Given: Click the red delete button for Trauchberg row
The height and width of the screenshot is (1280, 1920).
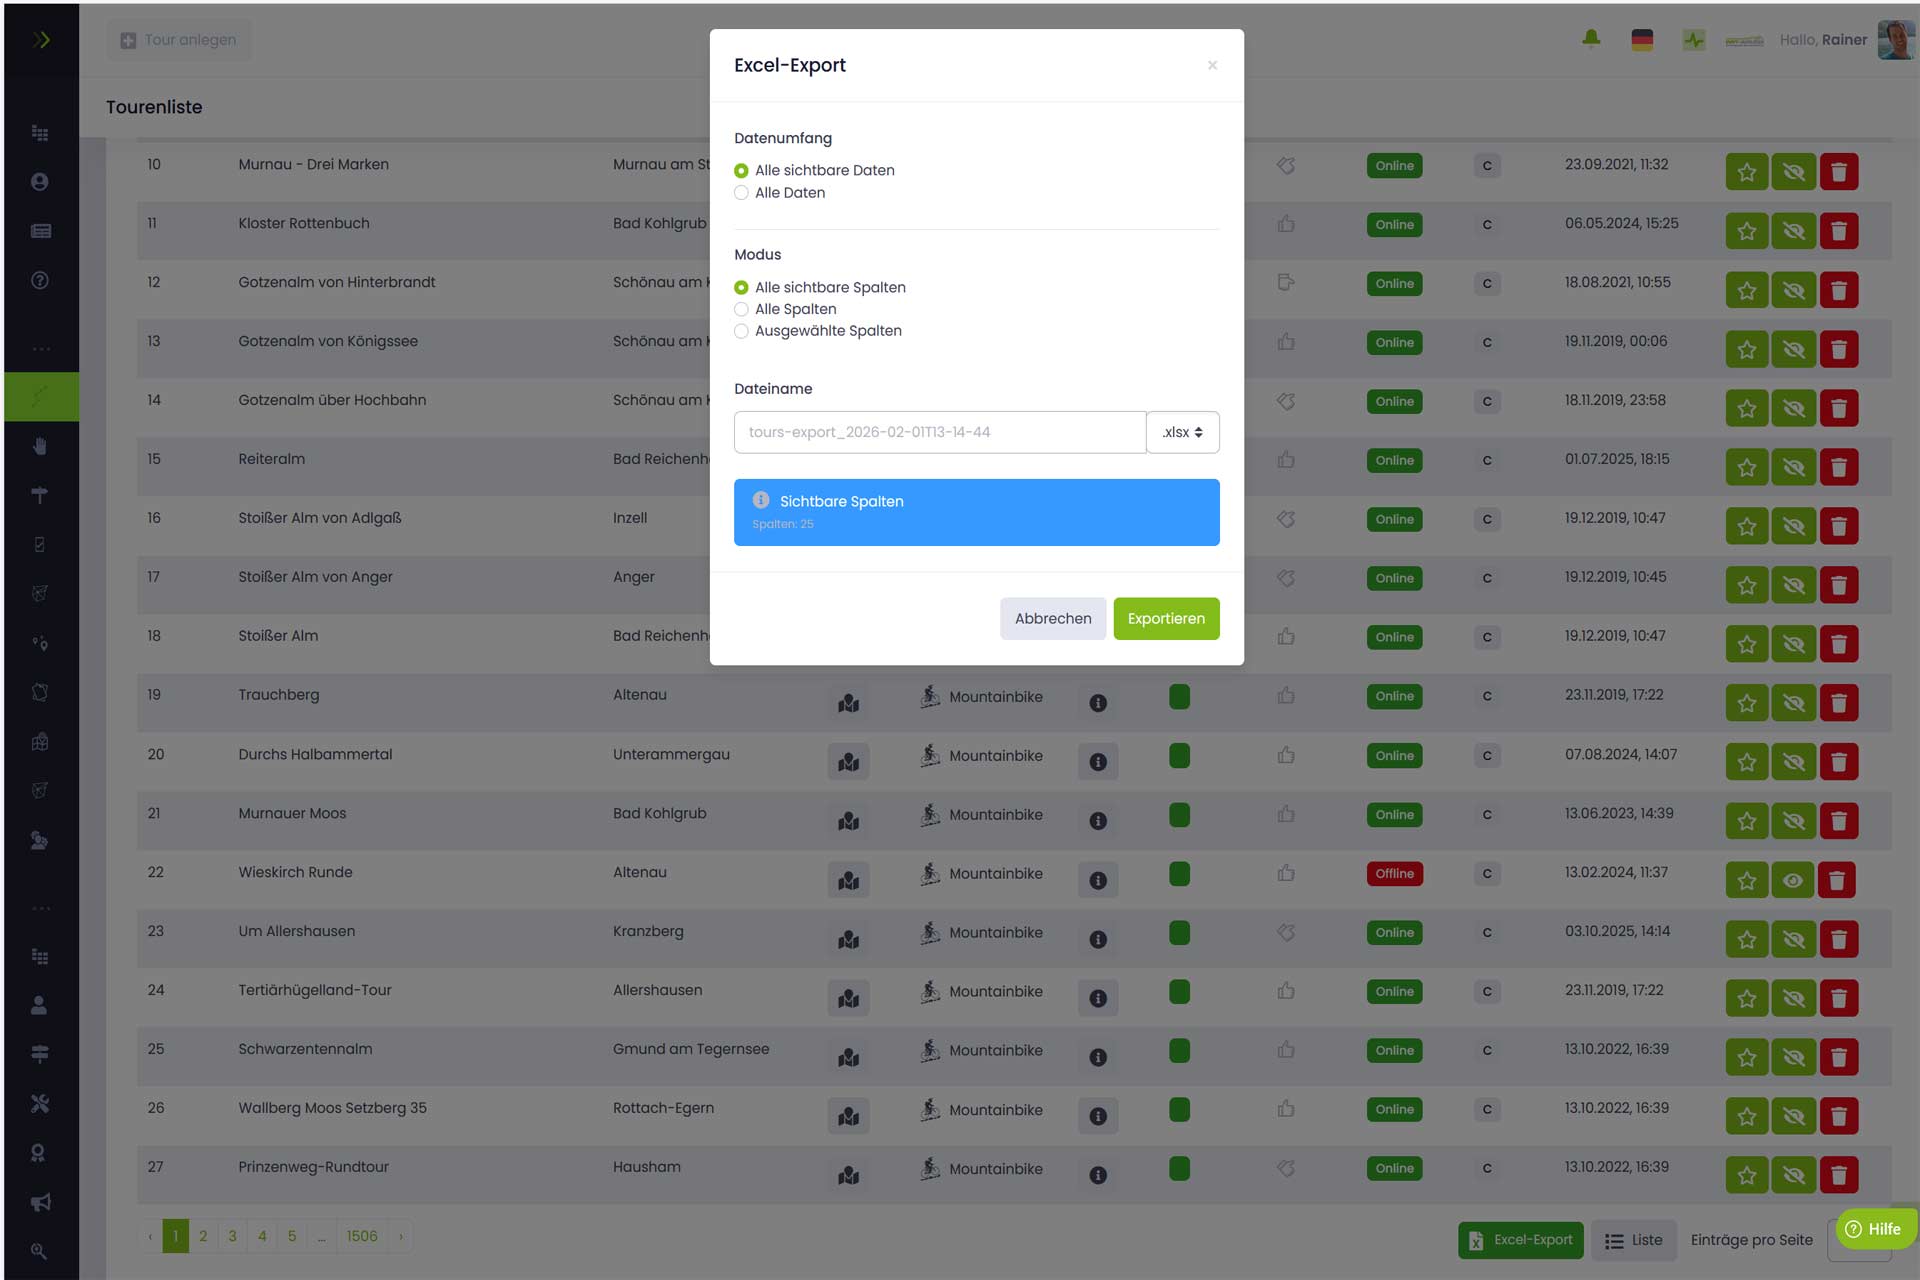Looking at the screenshot, I should click(x=1838, y=703).
